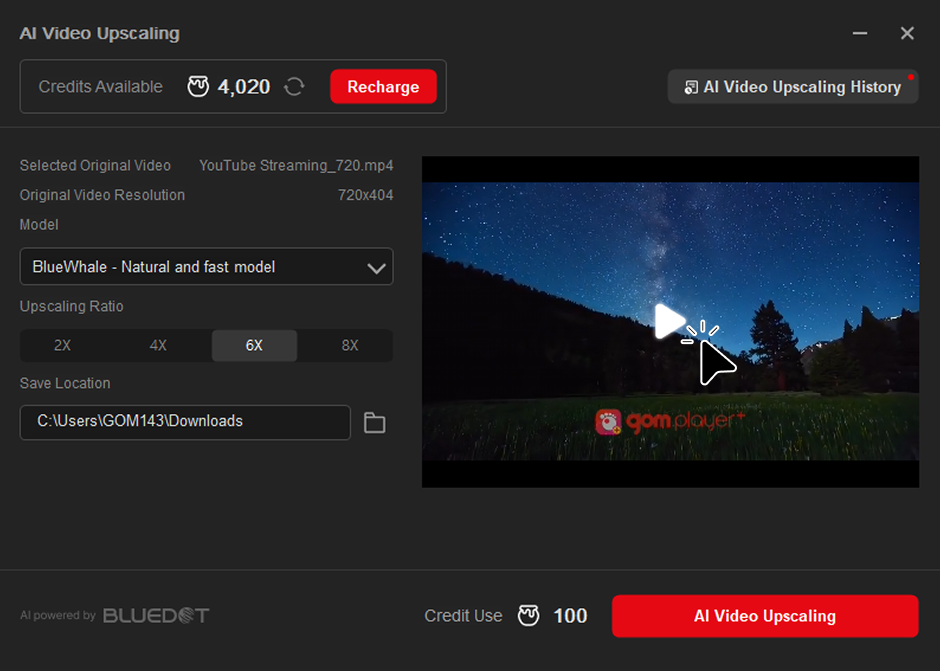Click the 720x404 original resolution value

pos(365,195)
